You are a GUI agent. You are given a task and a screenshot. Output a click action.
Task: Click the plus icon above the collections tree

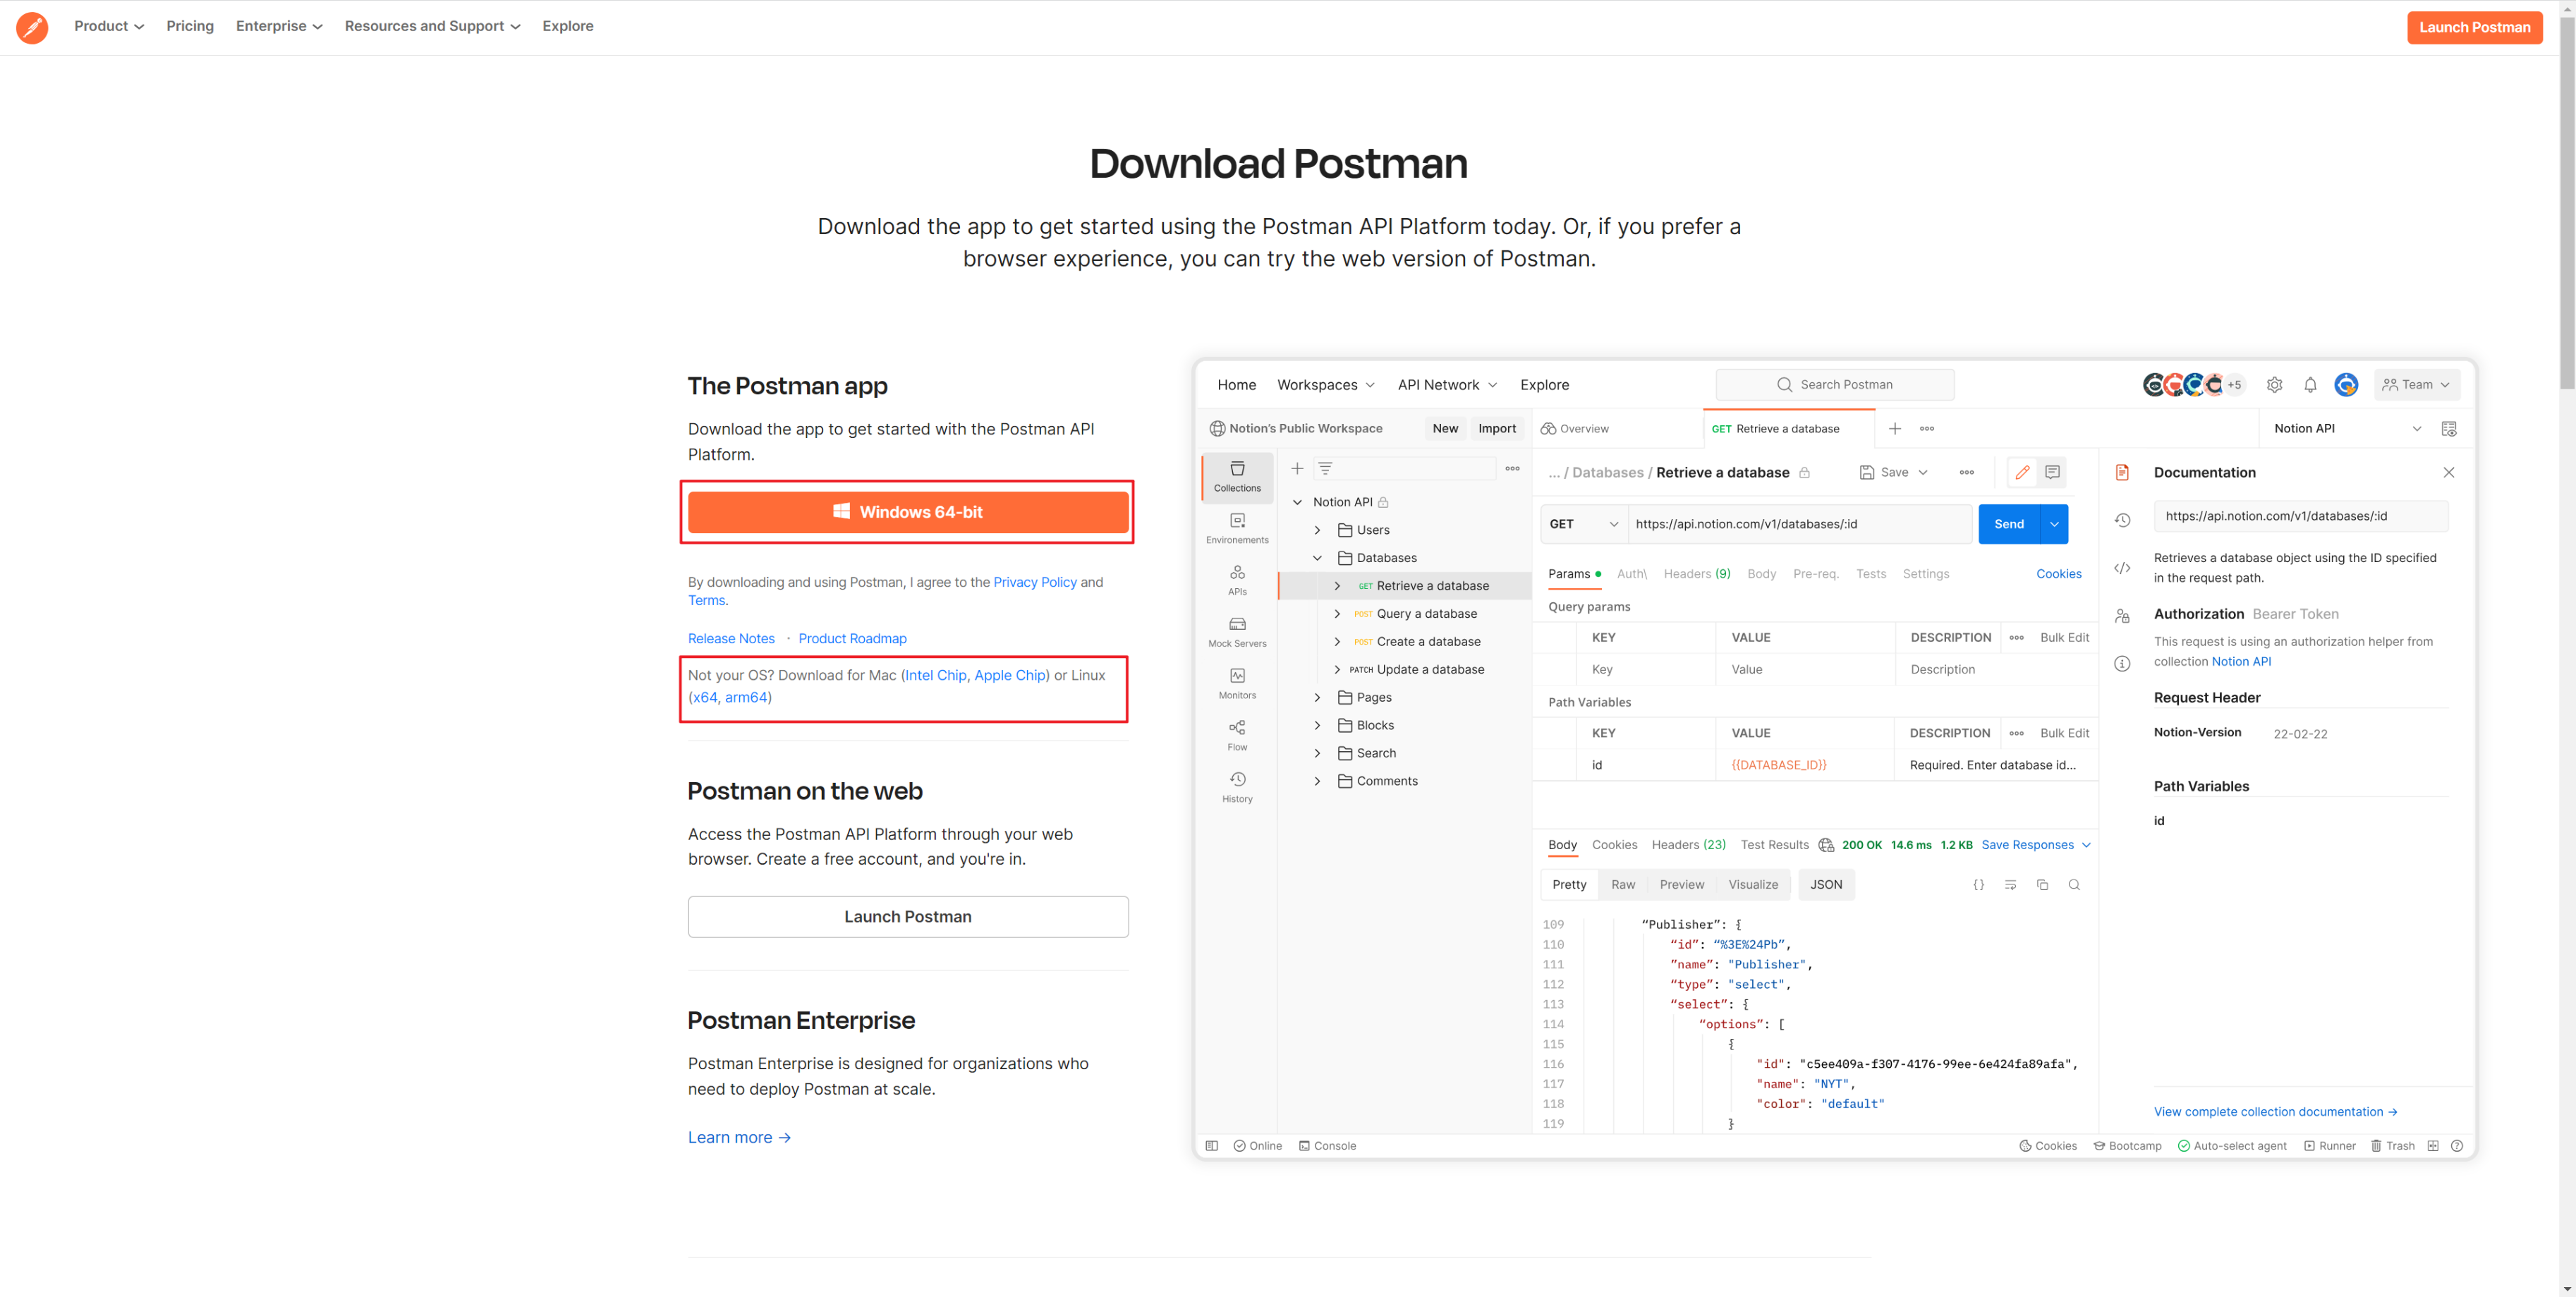coord(1296,468)
